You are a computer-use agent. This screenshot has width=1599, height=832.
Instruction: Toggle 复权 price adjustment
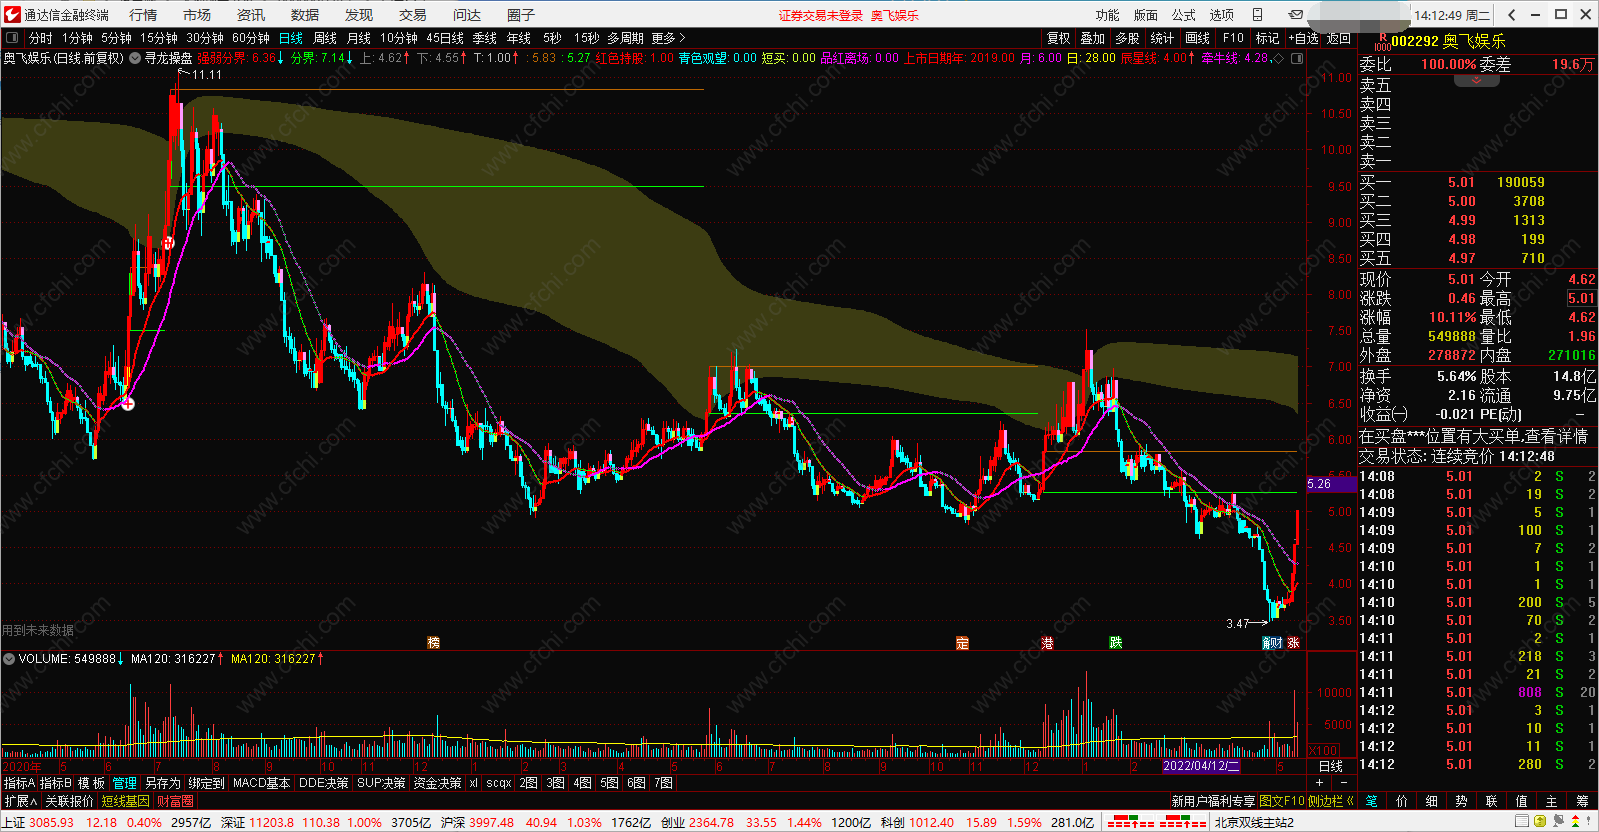[x=1059, y=38]
